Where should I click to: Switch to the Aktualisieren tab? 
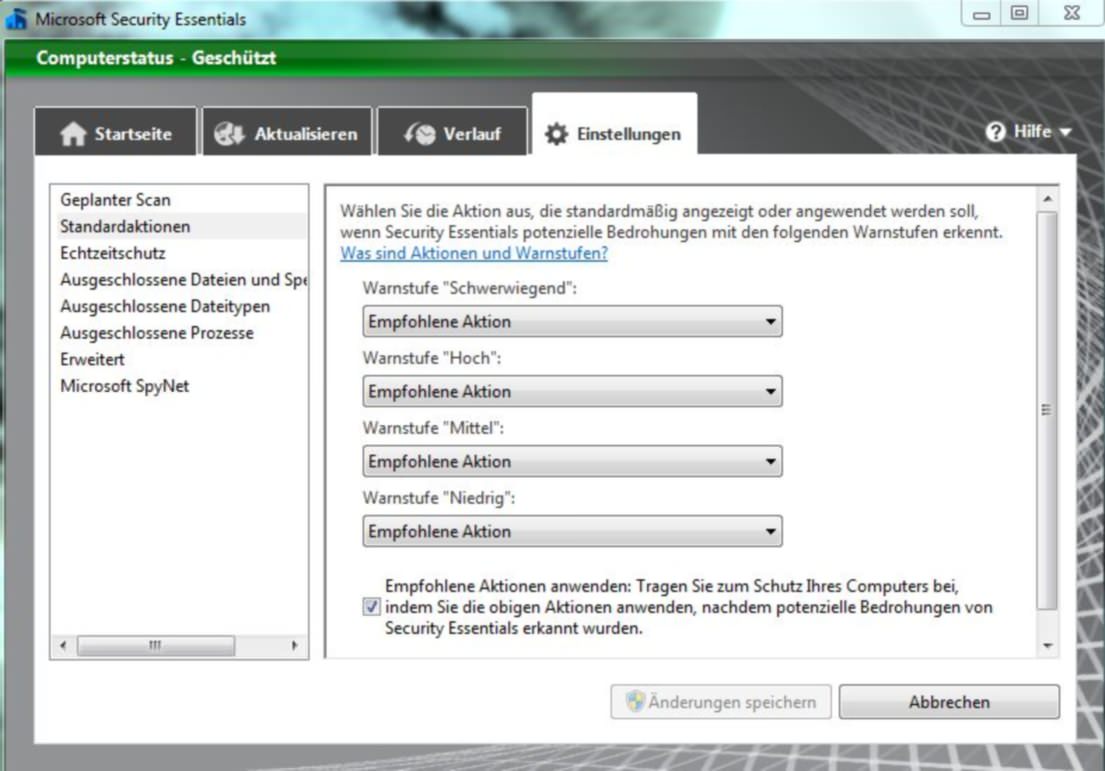click(287, 131)
